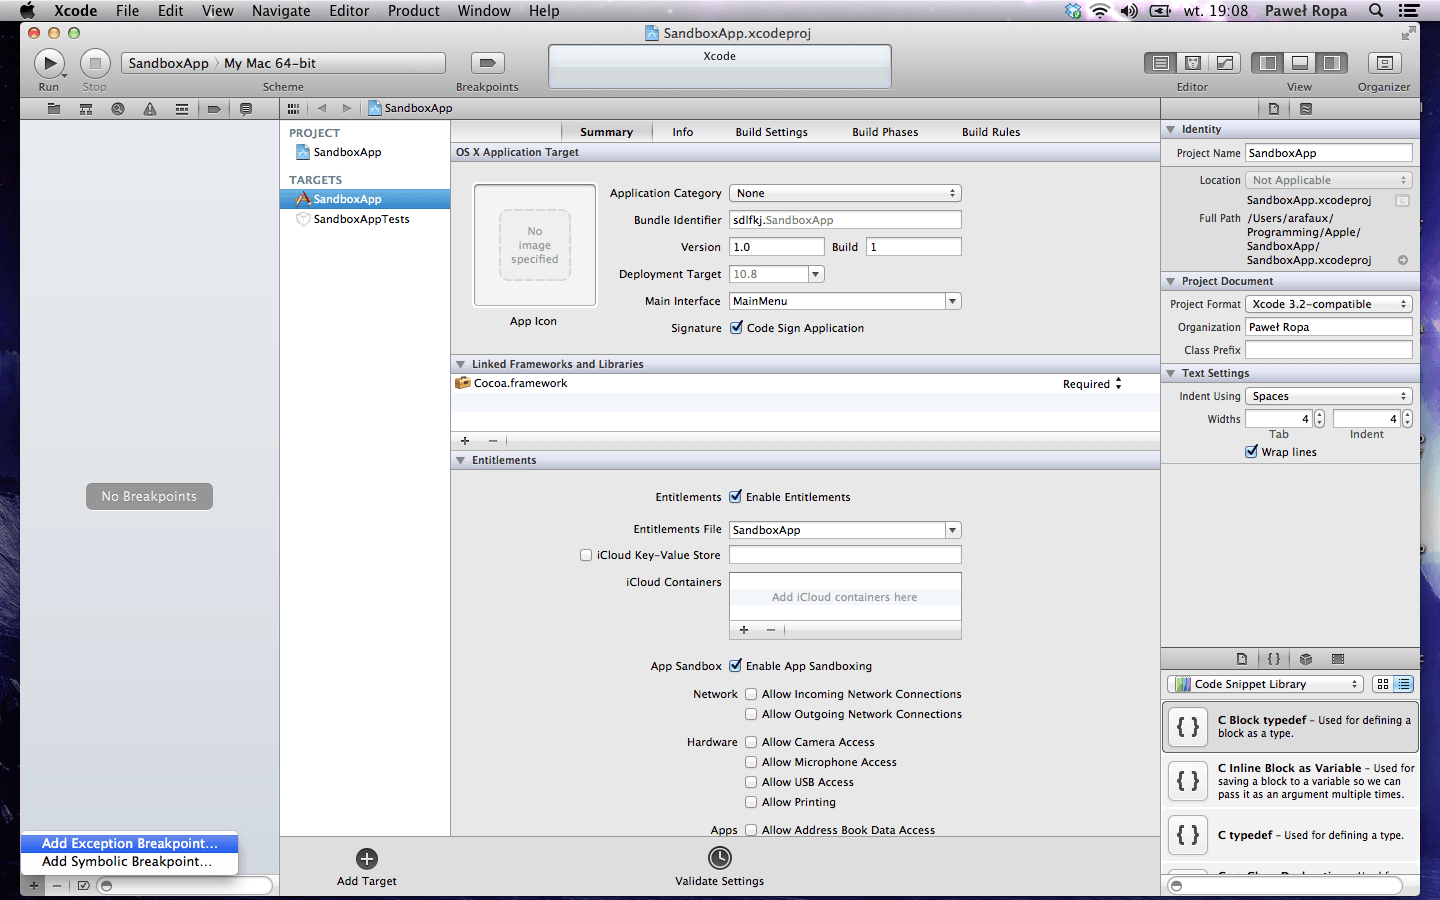Screen dimensions: 1440x900
Task: Check Allow Microphone Access
Action: pyautogui.click(x=751, y=762)
